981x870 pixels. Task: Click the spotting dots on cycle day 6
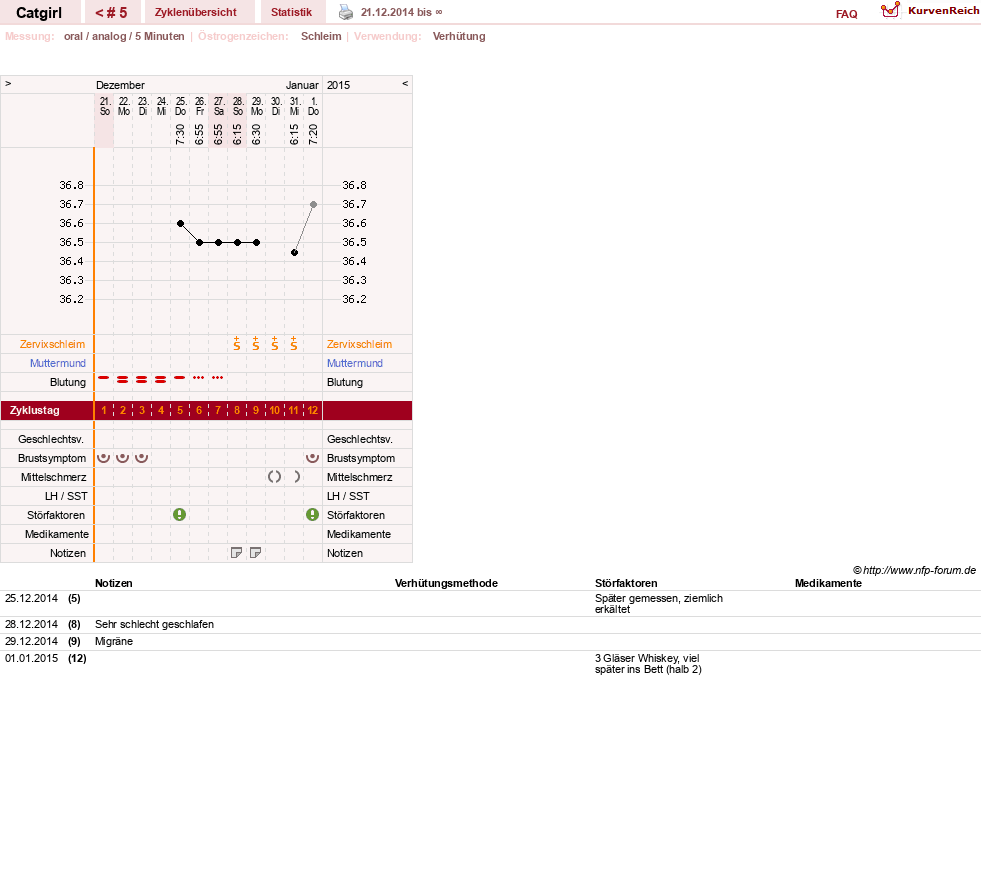tap(198, 378)
